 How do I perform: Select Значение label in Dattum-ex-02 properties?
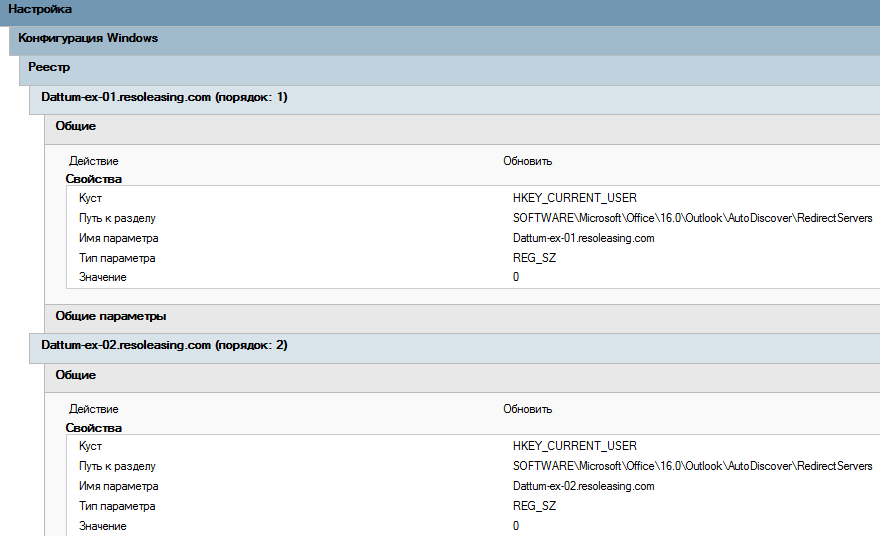[x=103, y=526]
